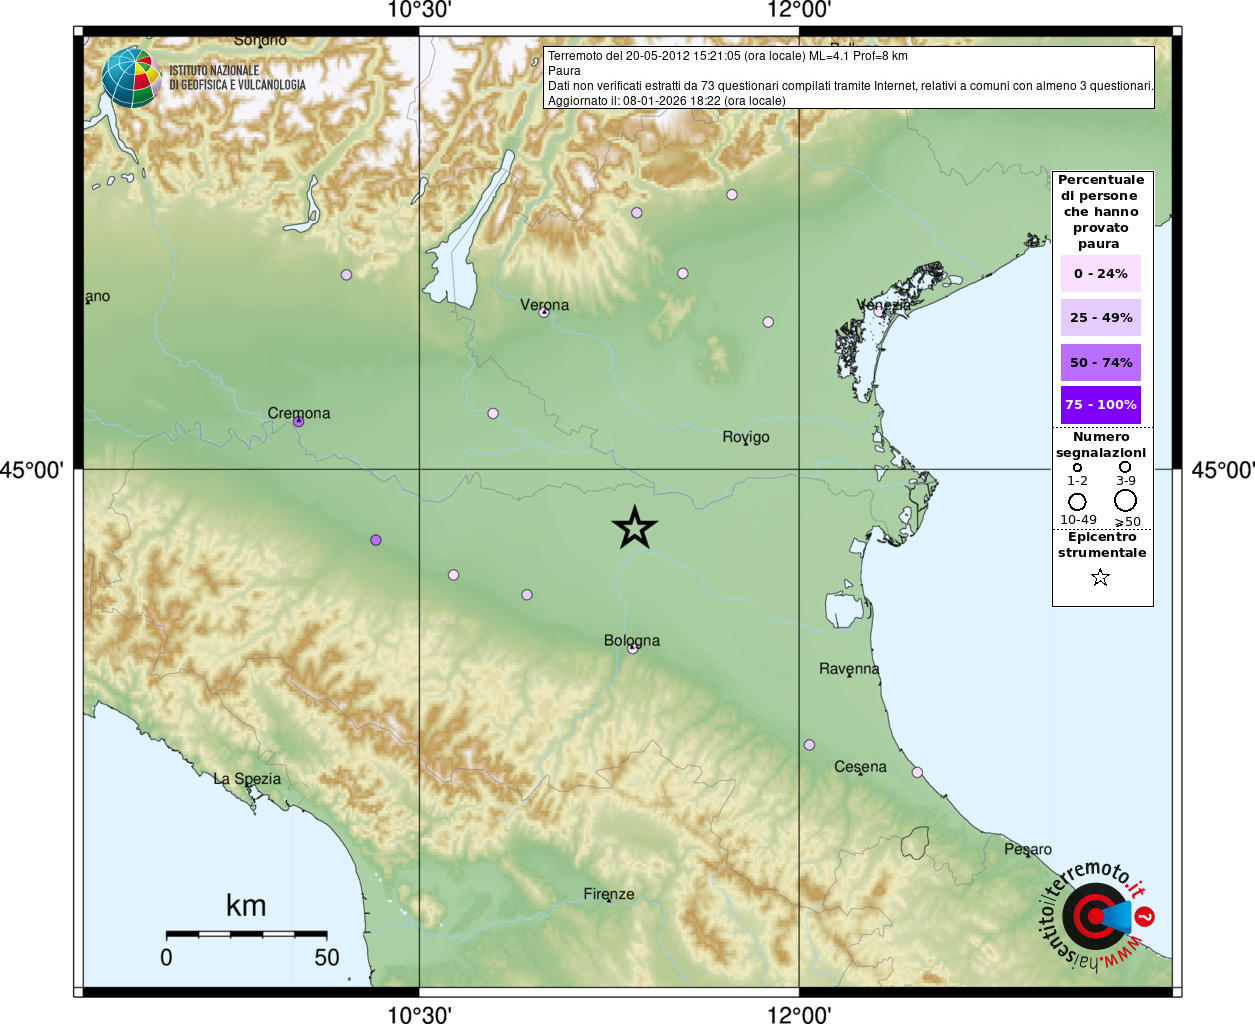1255x1024 pixels.
Task: Click the report marker at Cremona
Action: (x=298, y=422)
